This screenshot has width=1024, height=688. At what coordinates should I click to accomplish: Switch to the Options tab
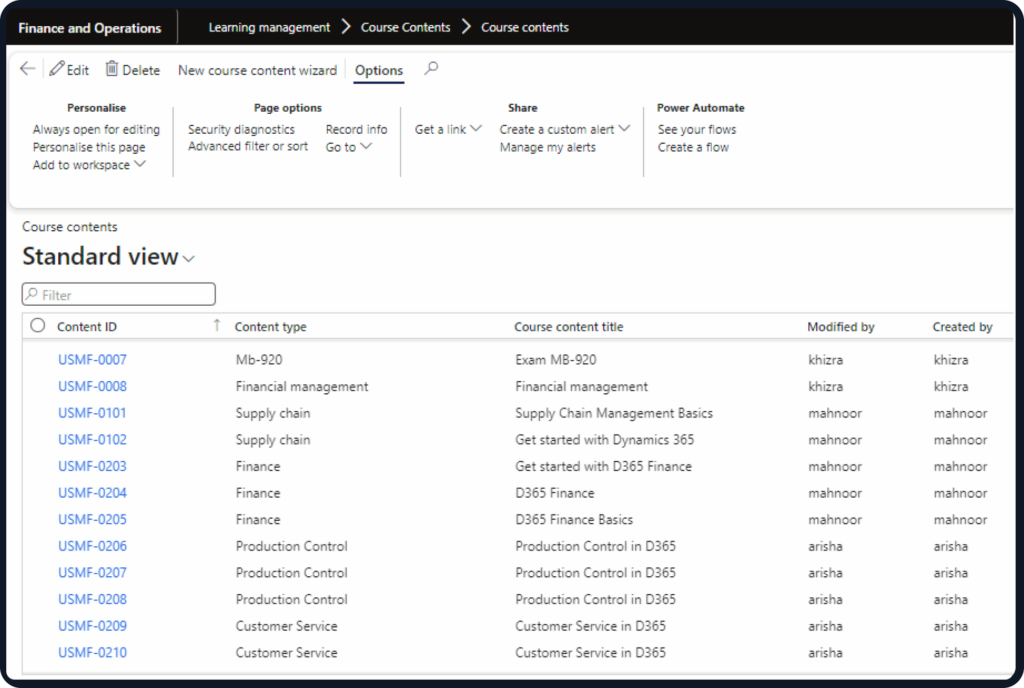tap(379, 70)
